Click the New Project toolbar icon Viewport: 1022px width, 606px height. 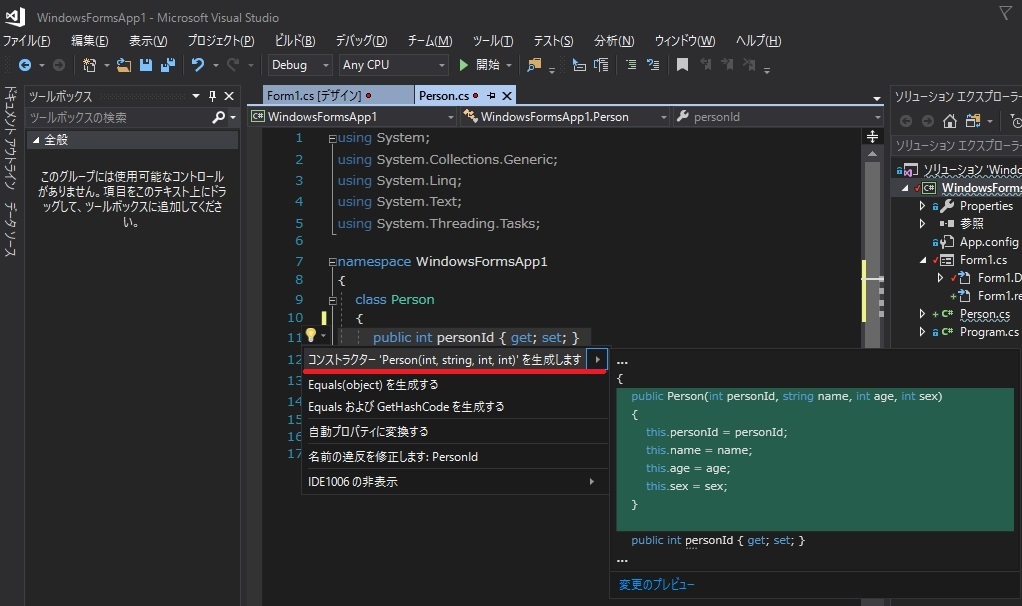pos(89,65)
